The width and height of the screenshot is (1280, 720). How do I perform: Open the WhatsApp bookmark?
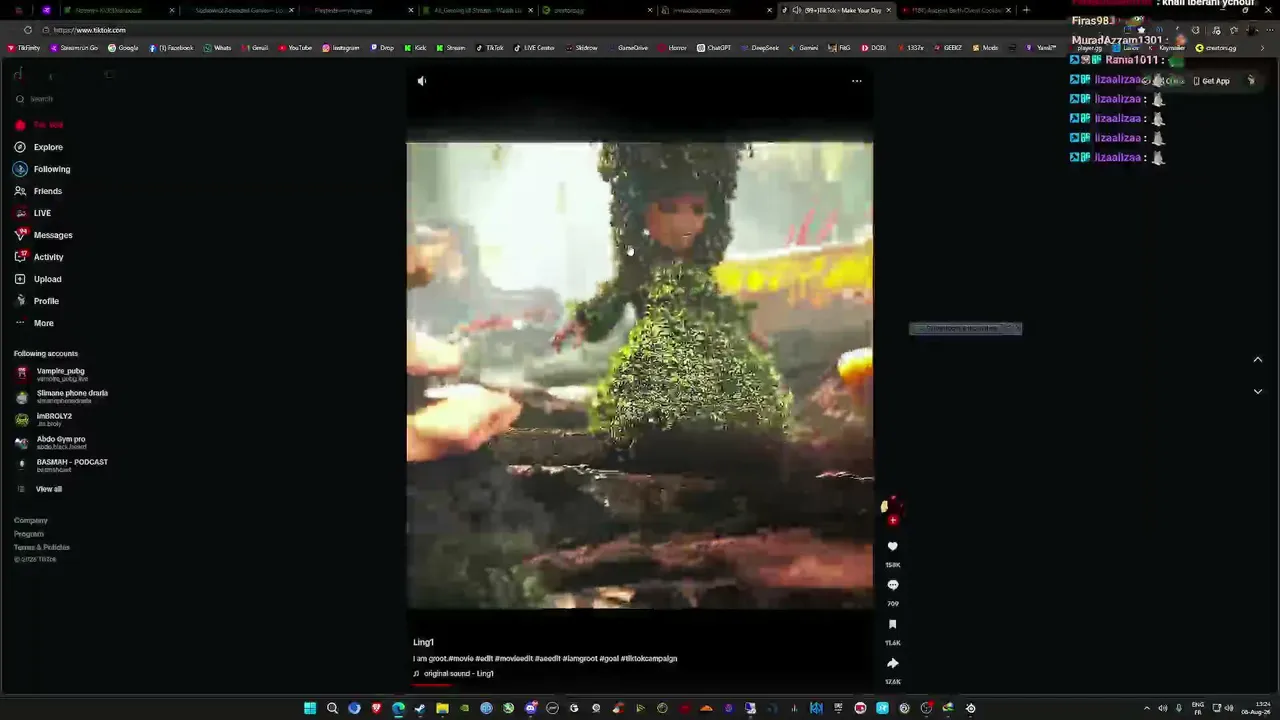click(217, 48)
